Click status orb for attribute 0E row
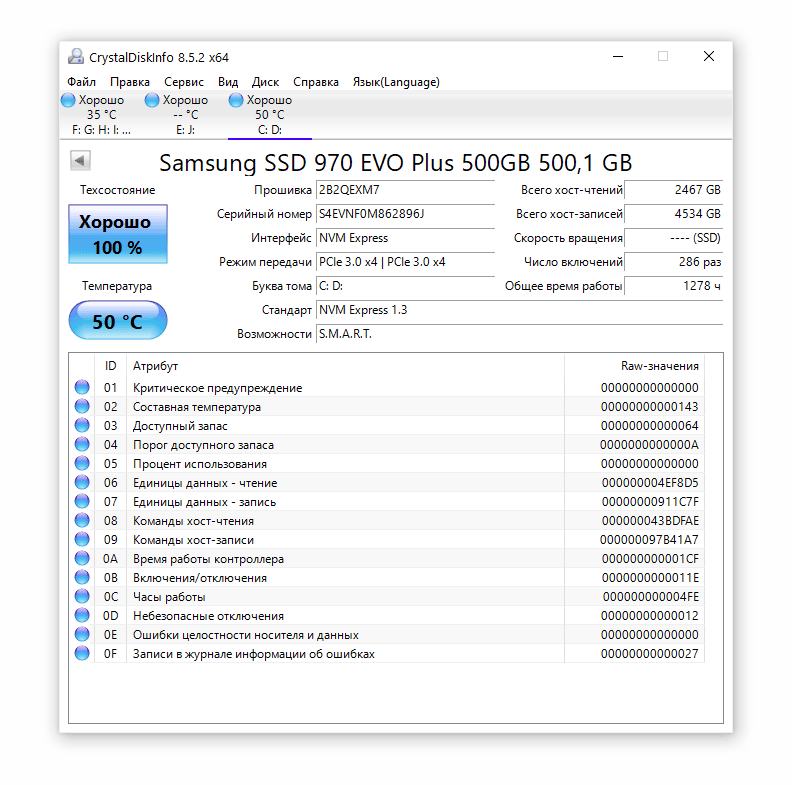 click(x=82, y=634)
